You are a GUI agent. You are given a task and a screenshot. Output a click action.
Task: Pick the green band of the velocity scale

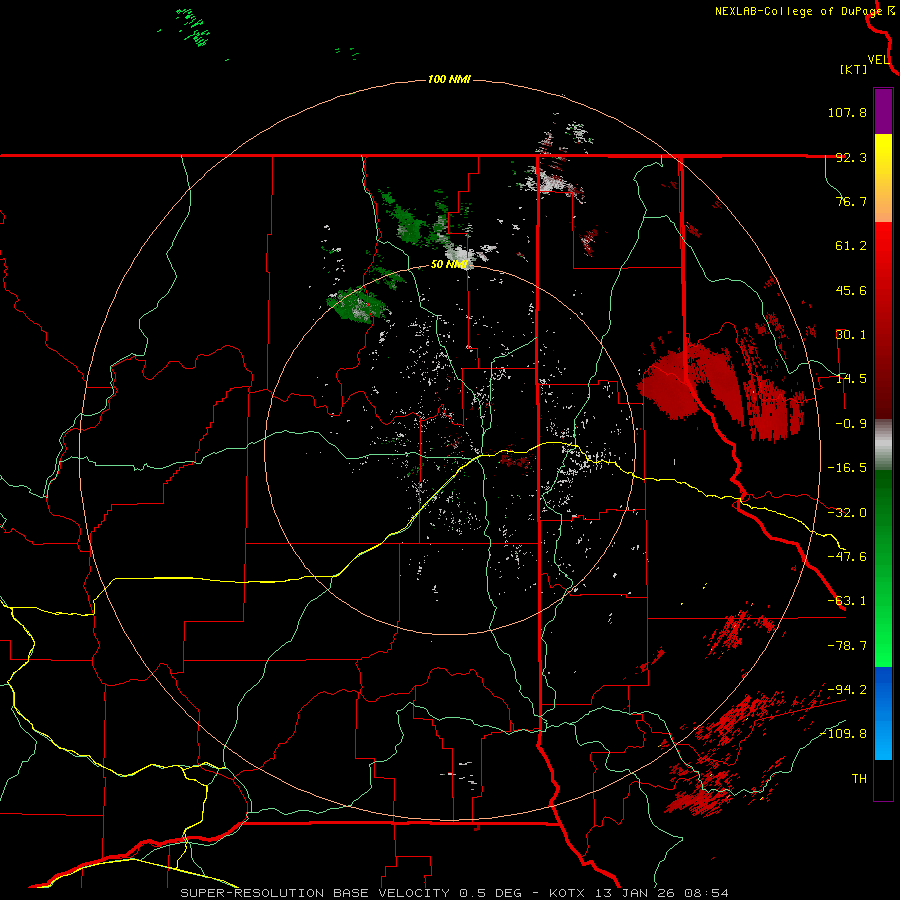click(883, 568)
